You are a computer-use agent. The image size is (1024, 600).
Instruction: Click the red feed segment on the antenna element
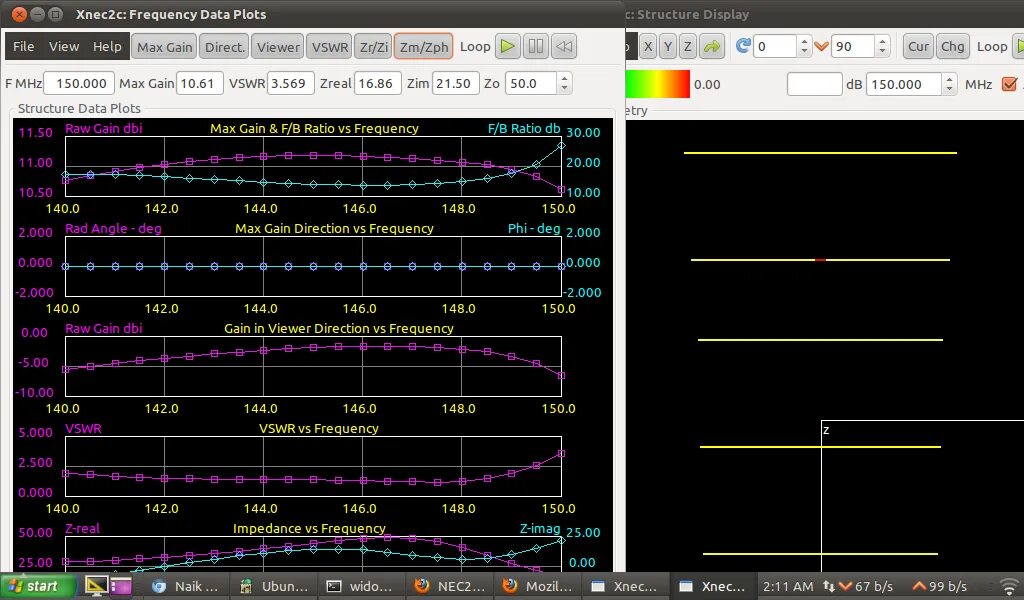point(820,260)
